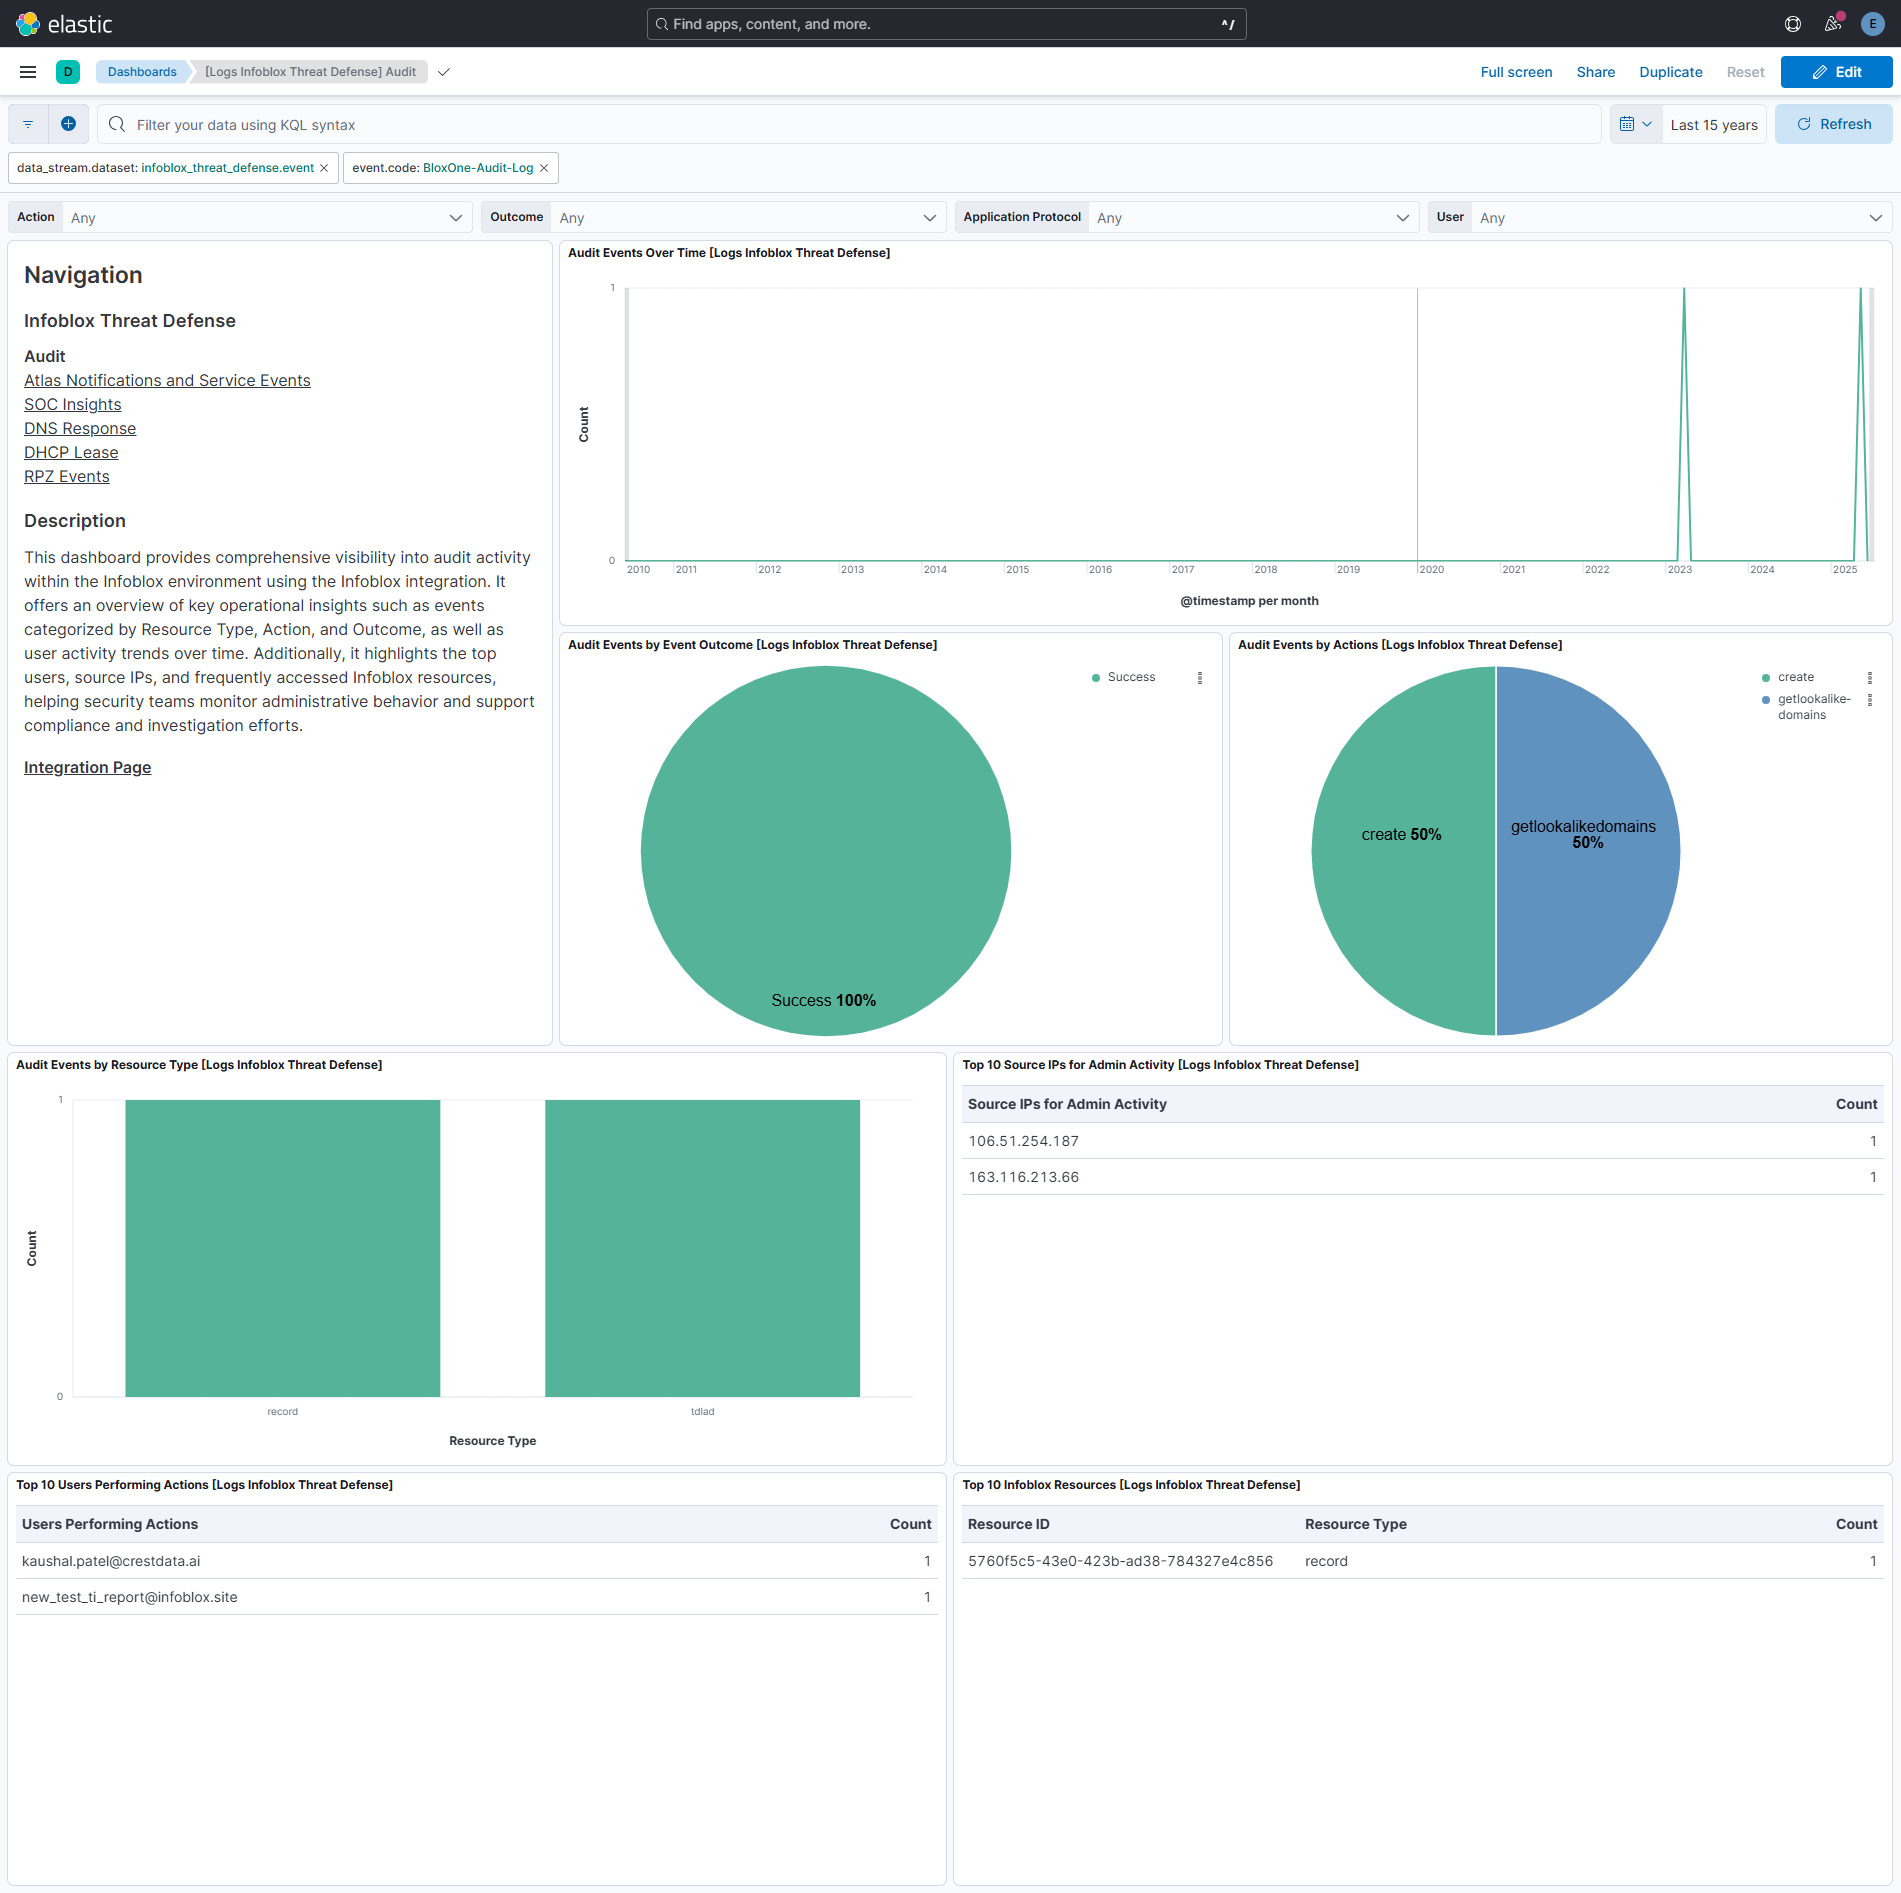This screenshot has height=1893, width=1901.
Task: Click the Resource ID column header
Action: click(x=1008, y=1524)
